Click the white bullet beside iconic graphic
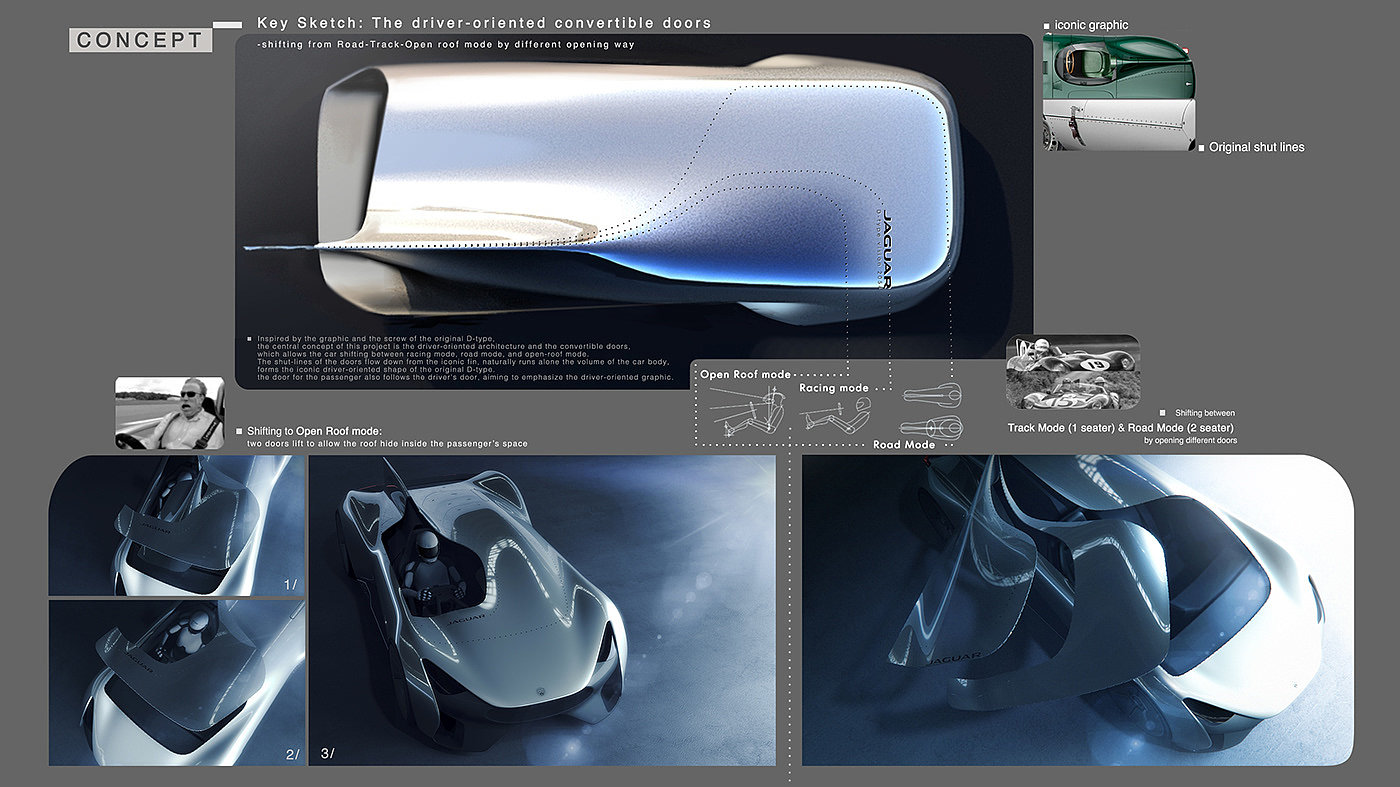Viewport: 1400px width, 787px height. click(x=1047, y=25)
